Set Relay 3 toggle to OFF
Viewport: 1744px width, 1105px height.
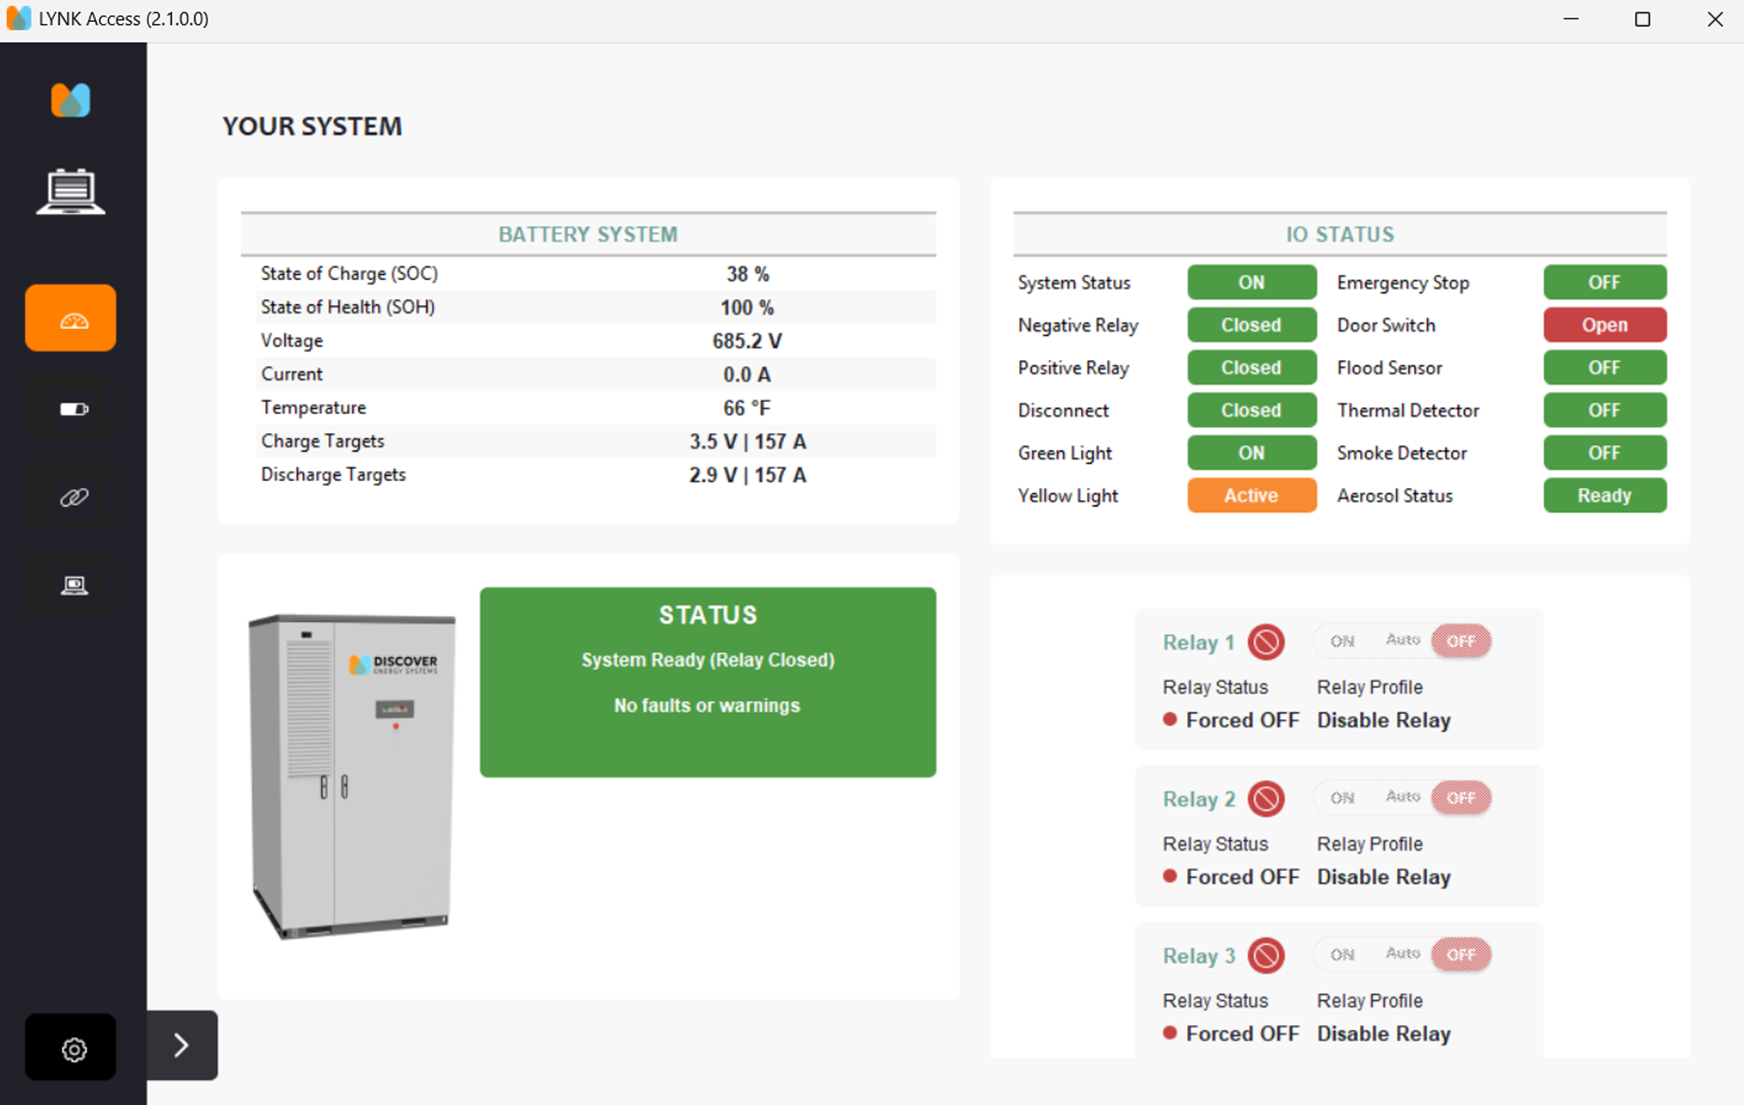pos(1461,955)
